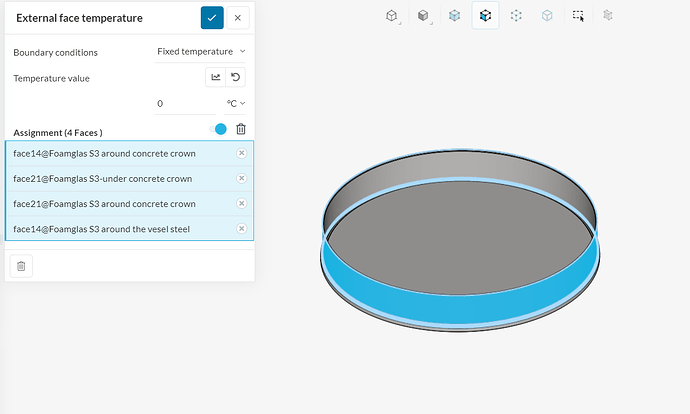Click the temperature value input field
Screen dimensions: 690x414
pyautogui.click(x=185, y=103)
